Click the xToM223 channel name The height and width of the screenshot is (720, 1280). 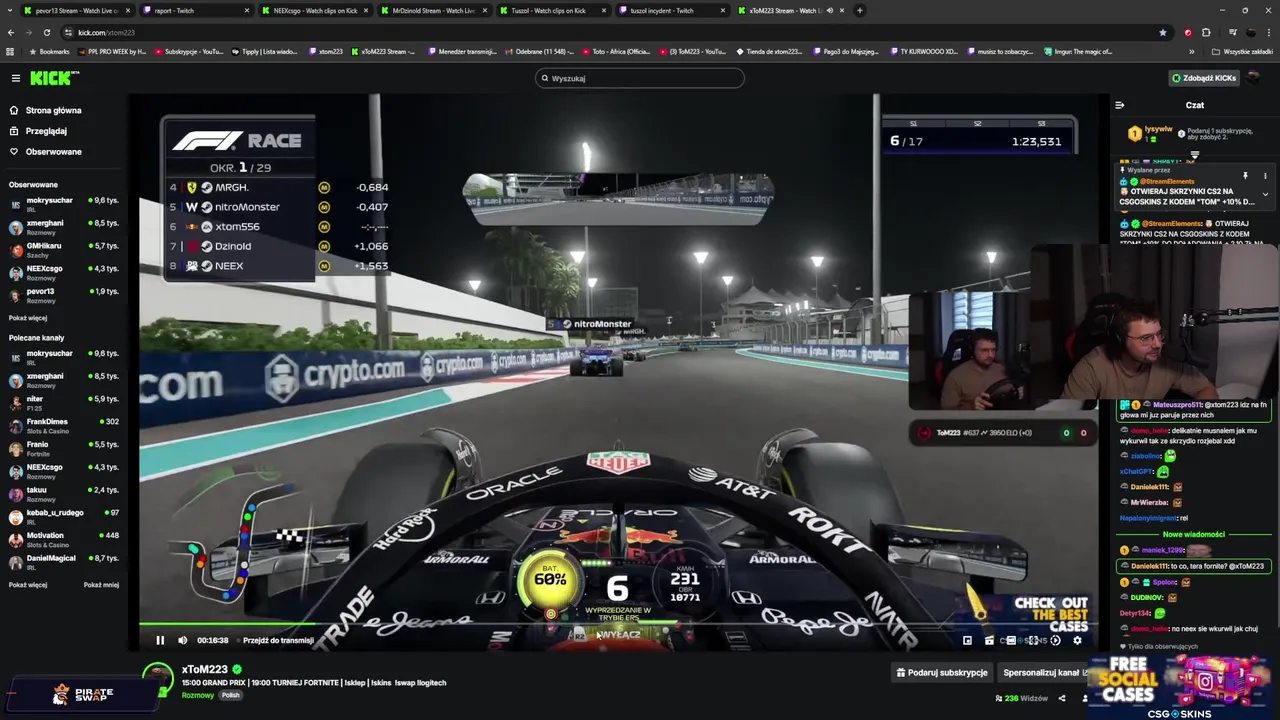tap(205, 669)
